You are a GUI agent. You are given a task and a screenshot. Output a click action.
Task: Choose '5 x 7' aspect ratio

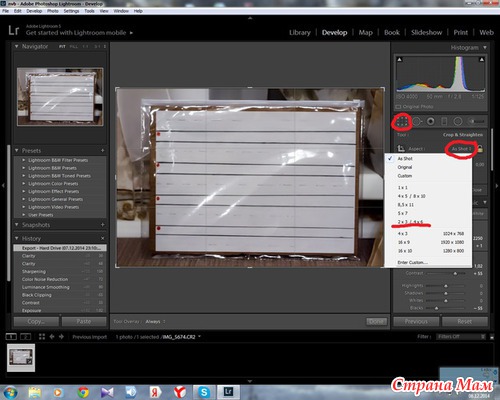pos(402,213)
